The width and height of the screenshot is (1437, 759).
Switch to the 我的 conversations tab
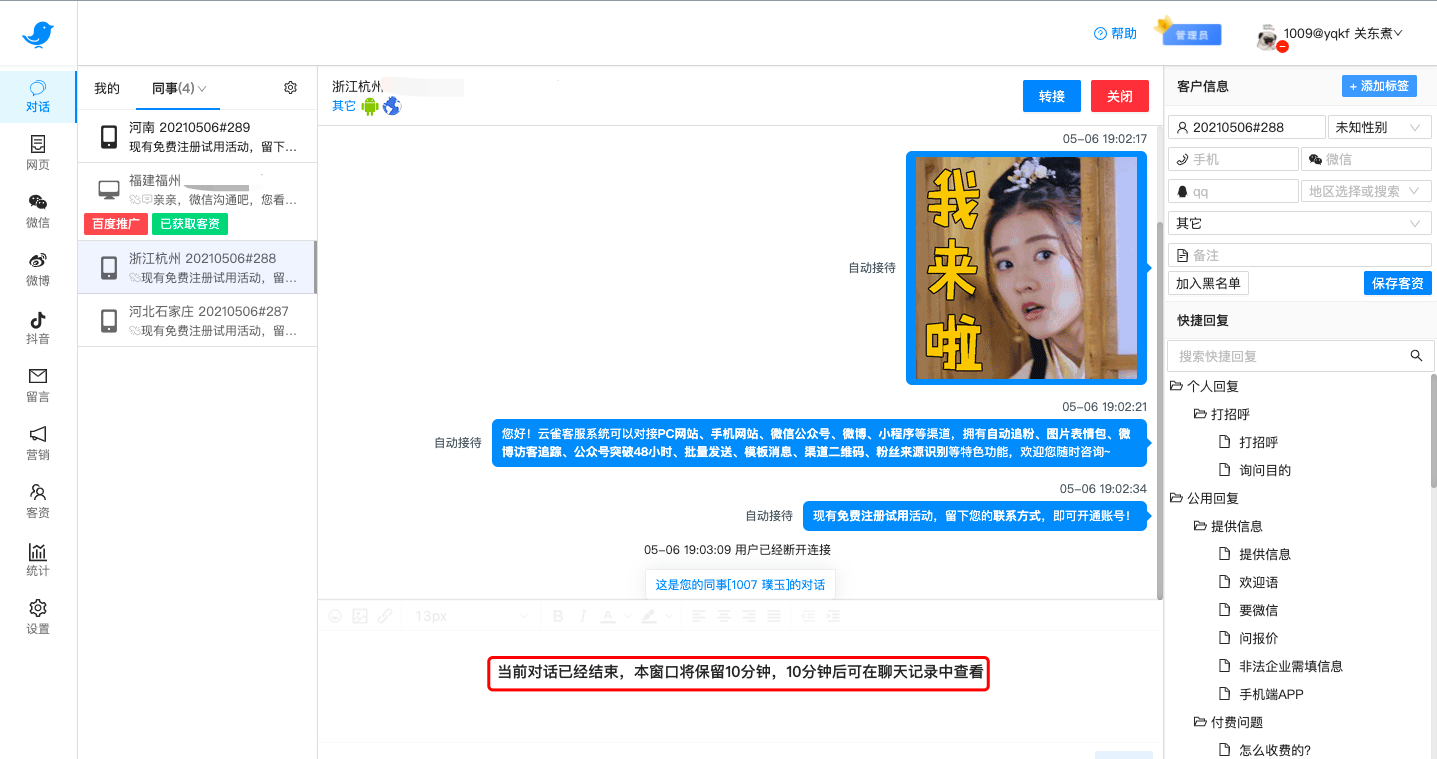tap(106, 88)
